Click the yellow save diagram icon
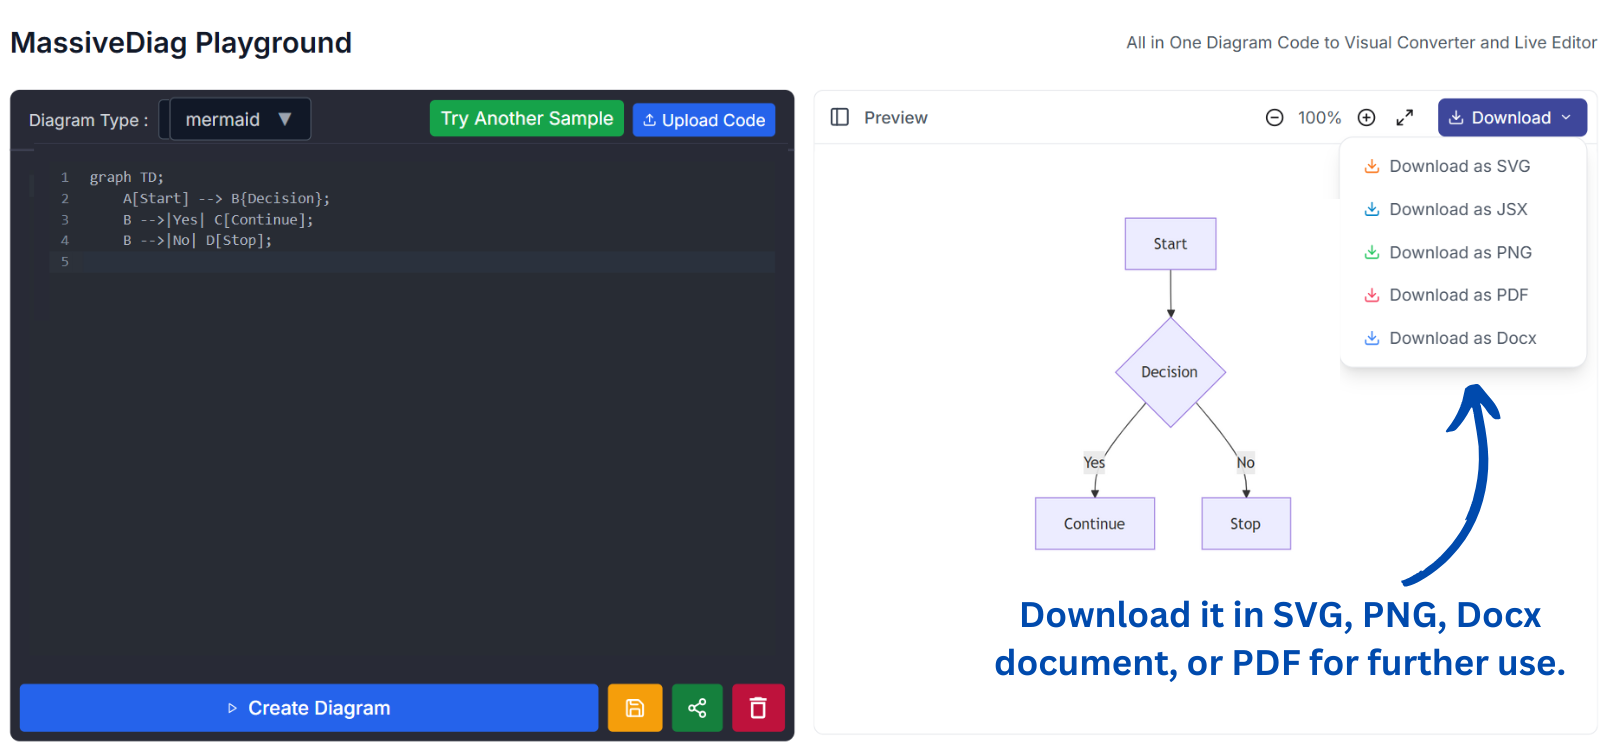 (x=635, y=708)
